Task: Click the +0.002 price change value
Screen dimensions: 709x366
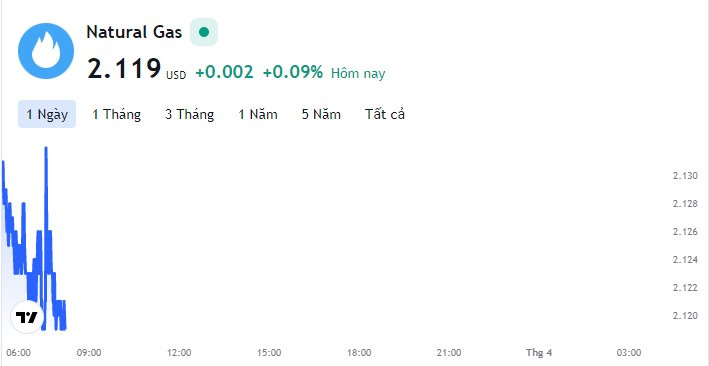Action: [x=224, y=72]
